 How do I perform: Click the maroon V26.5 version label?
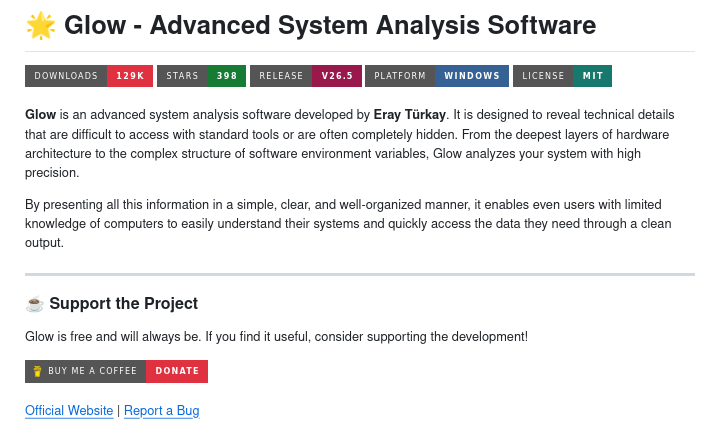337,76
